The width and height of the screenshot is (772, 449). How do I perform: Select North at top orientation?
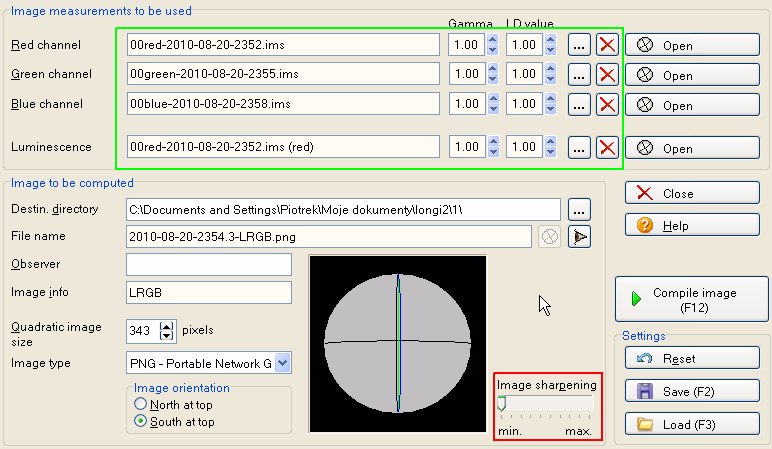point(141,404)
